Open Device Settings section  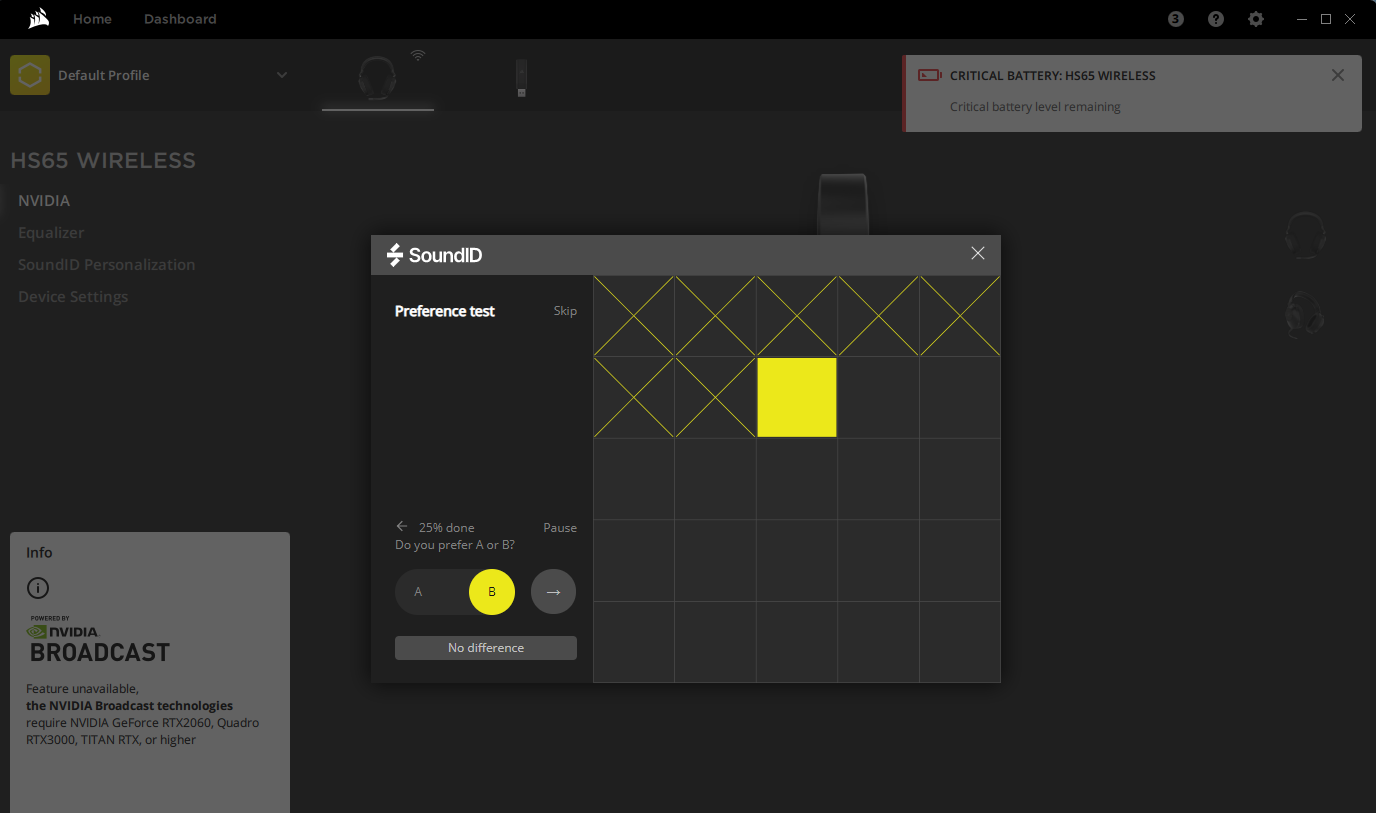click(73, 297)
